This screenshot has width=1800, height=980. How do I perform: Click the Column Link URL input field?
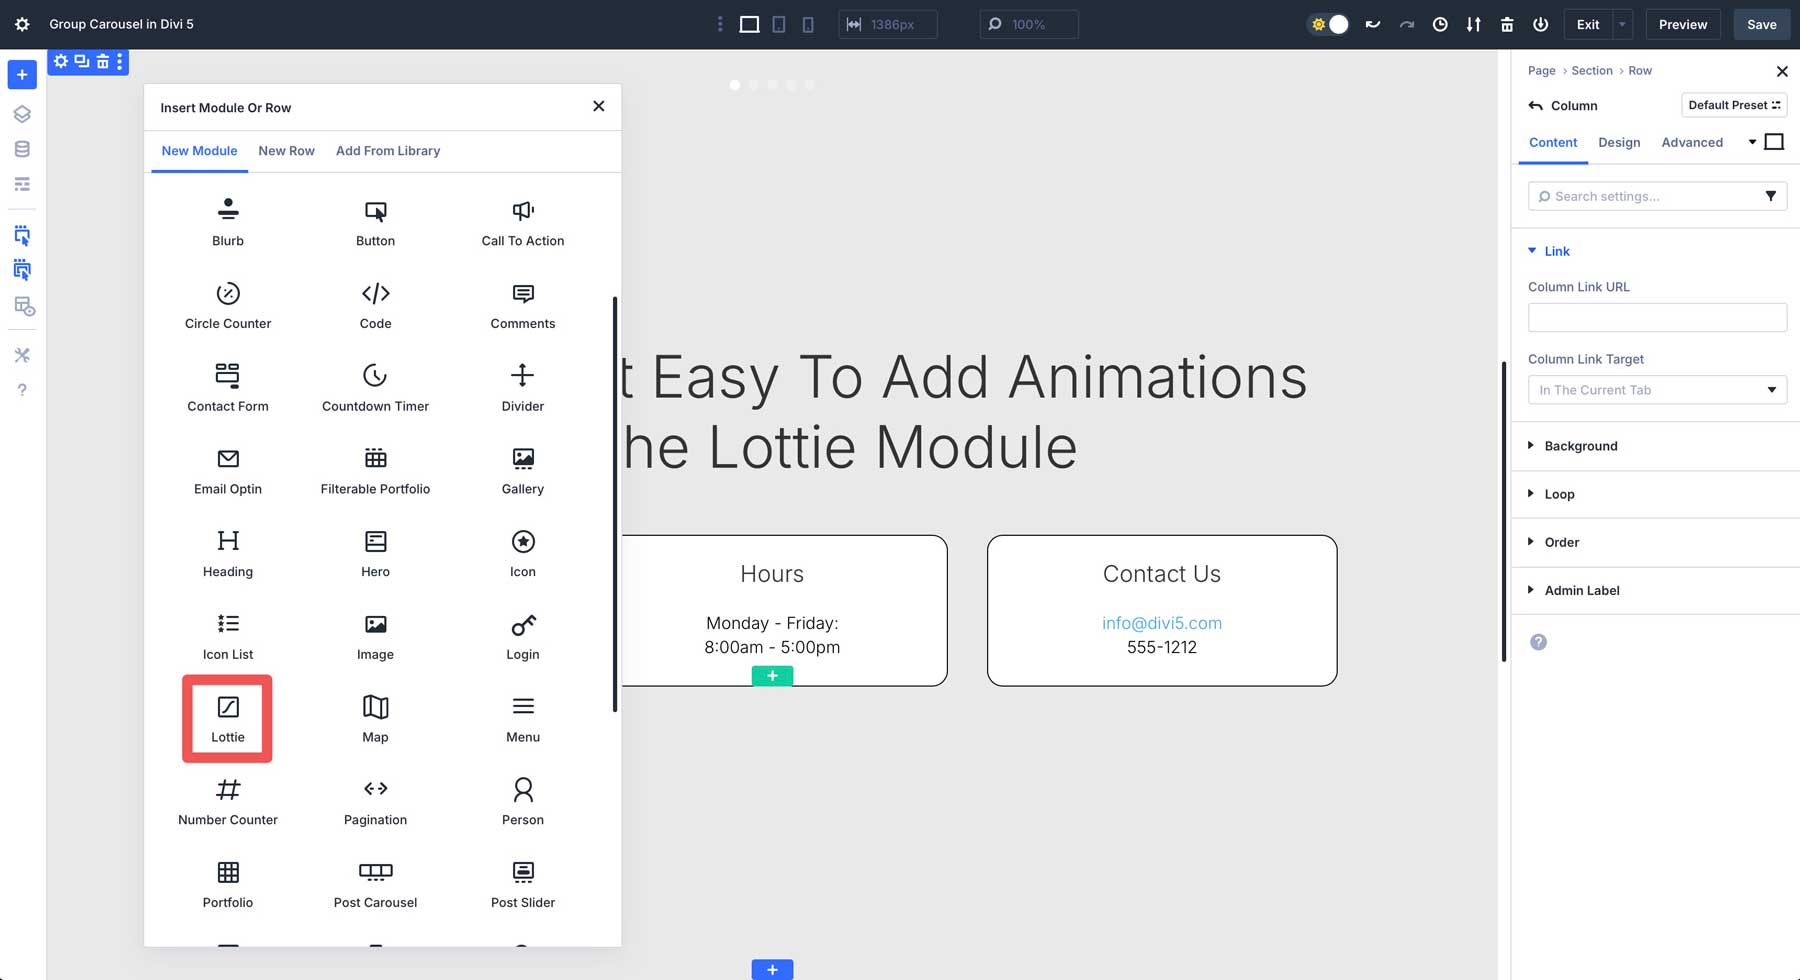(x=1657, y=317)
